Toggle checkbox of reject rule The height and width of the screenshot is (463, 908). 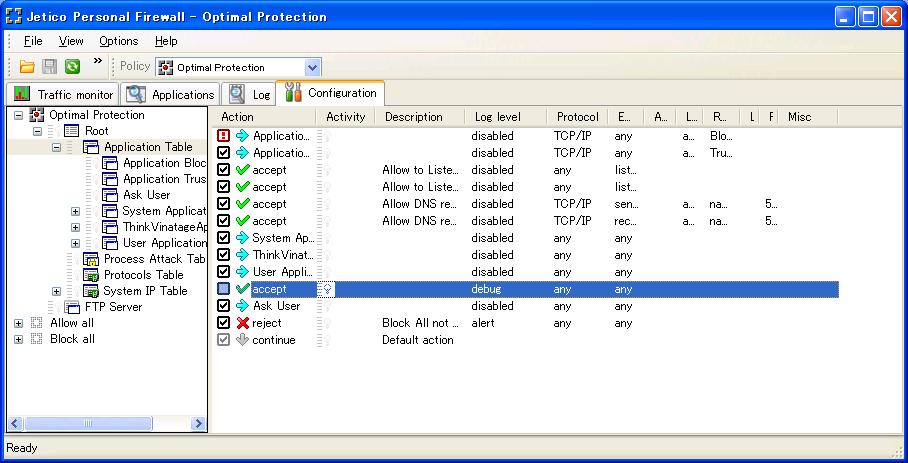point(224,323)
